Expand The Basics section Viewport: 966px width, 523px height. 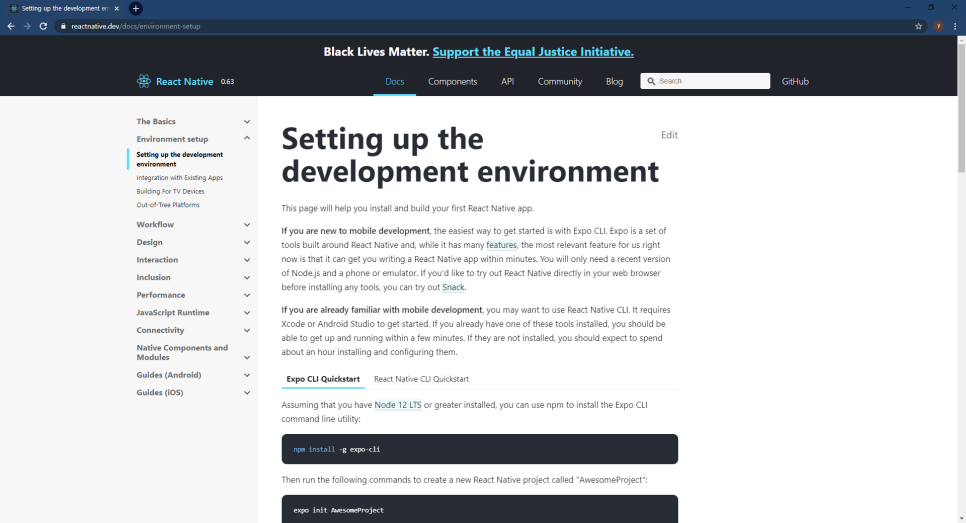click(193, 121)
